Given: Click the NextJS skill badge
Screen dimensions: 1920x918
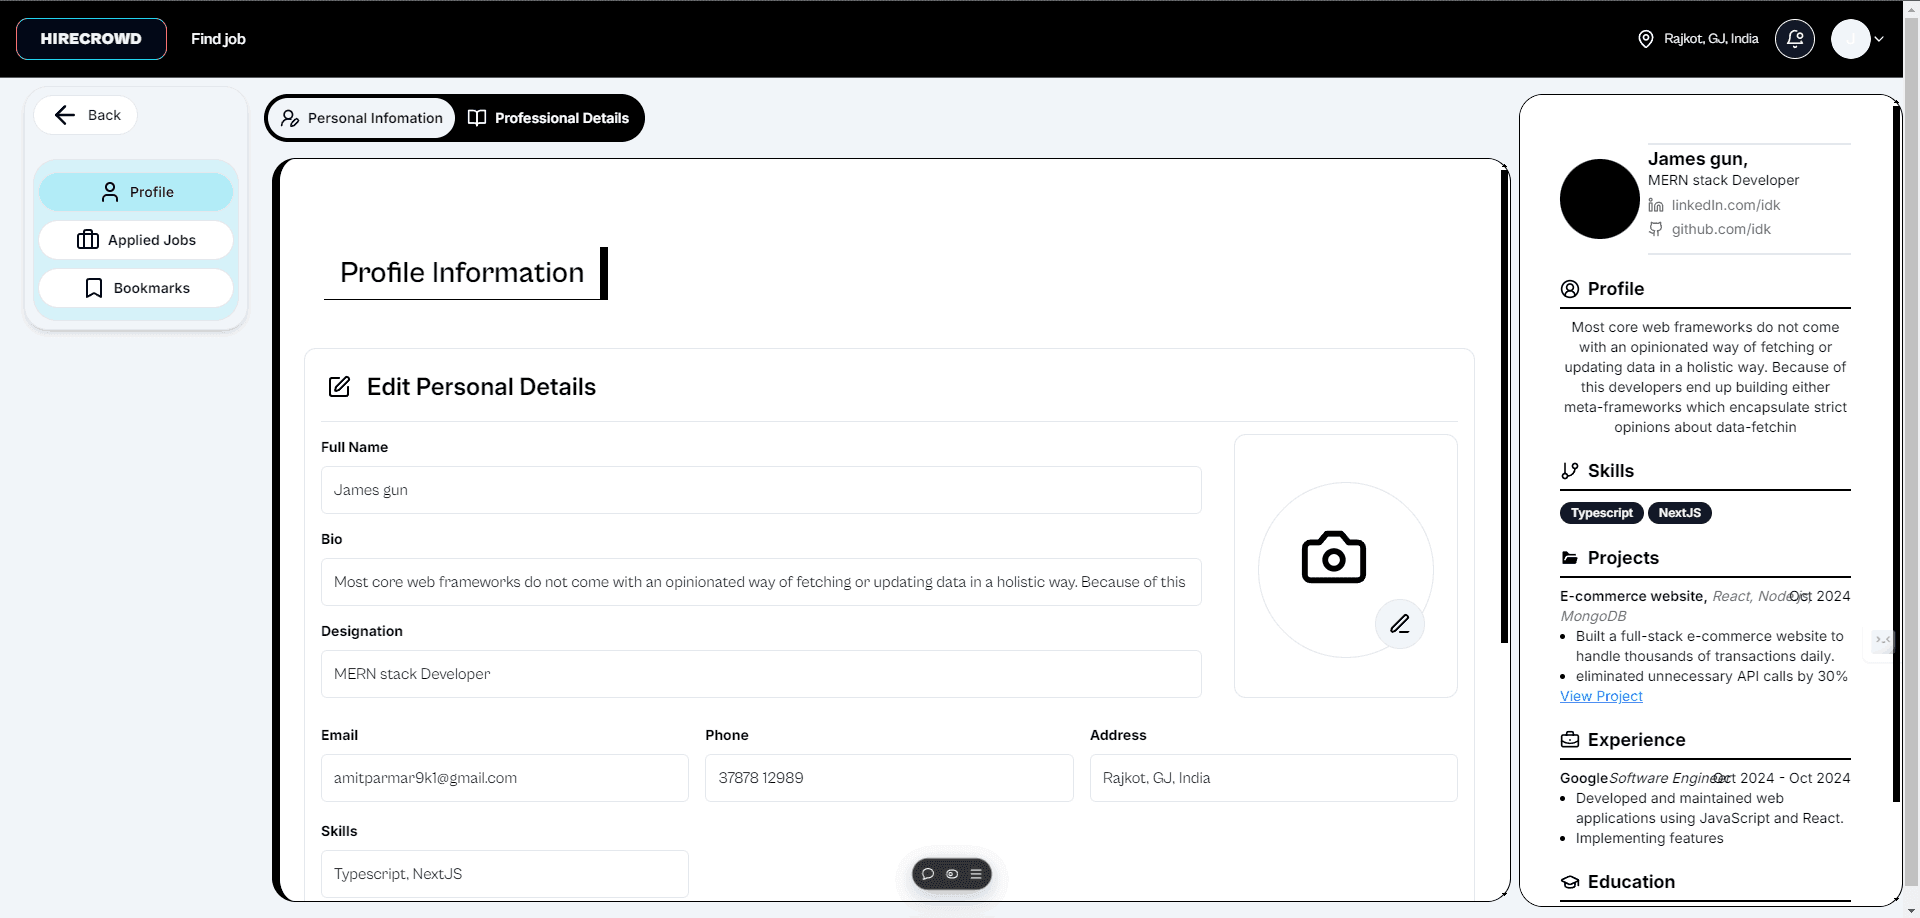Looking at the screenshot, I should point(1680,513).
